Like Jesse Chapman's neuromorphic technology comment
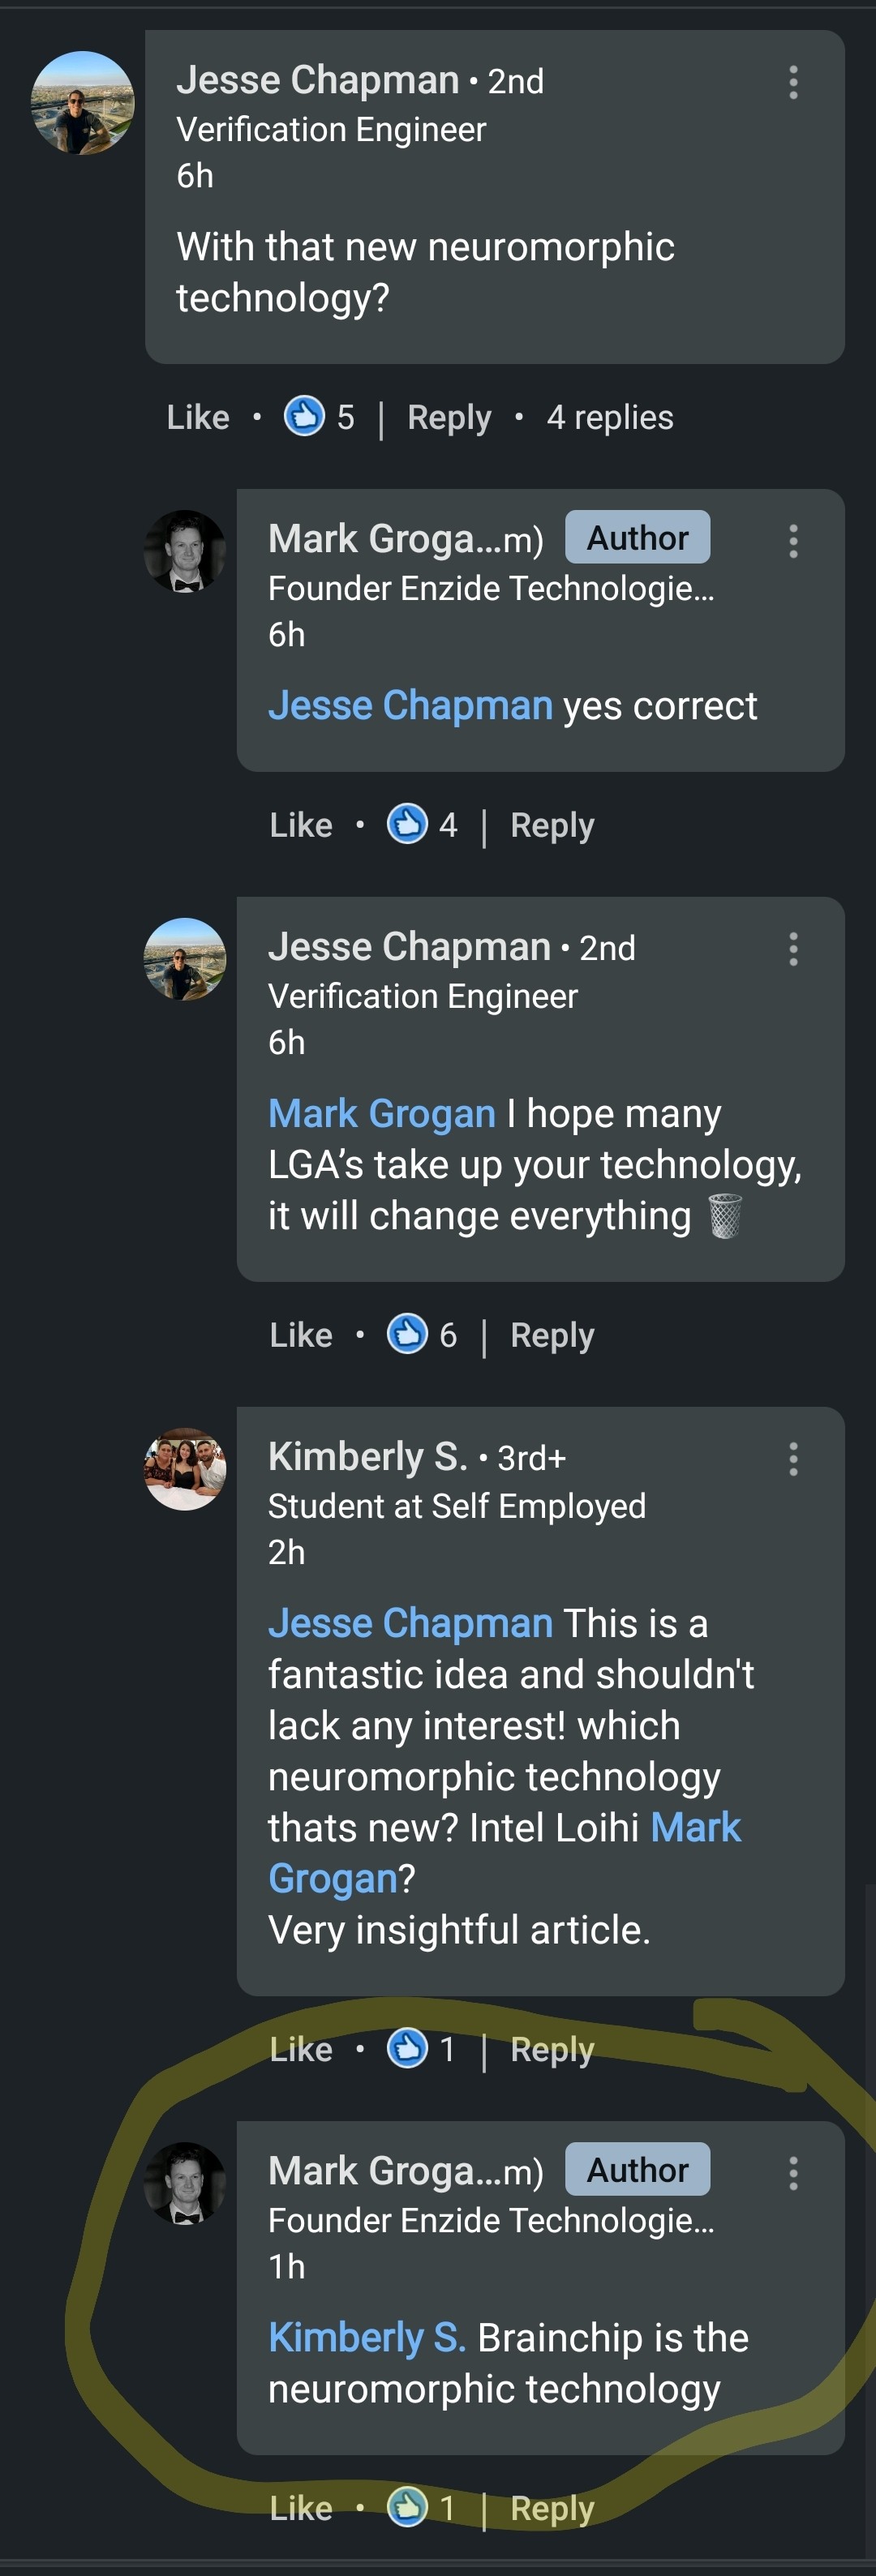This screenshot has height=2576, width=876. [198, 417]
